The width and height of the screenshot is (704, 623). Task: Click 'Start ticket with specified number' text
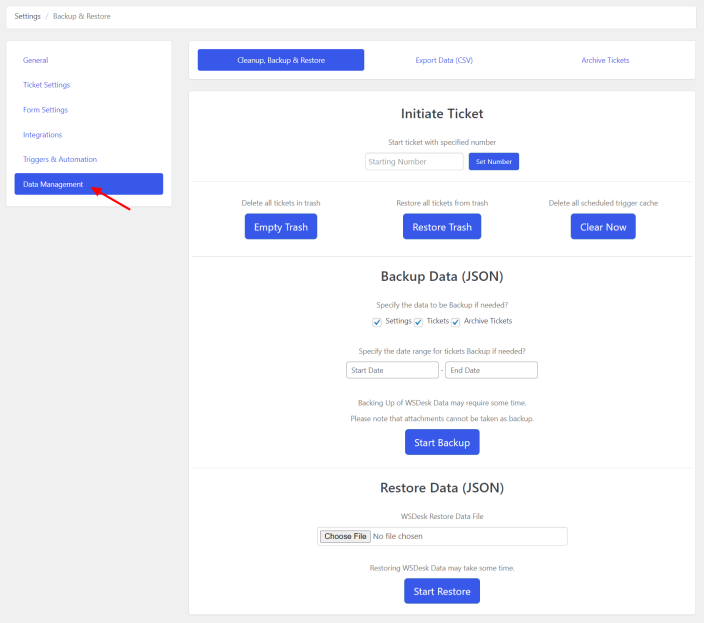442,142
